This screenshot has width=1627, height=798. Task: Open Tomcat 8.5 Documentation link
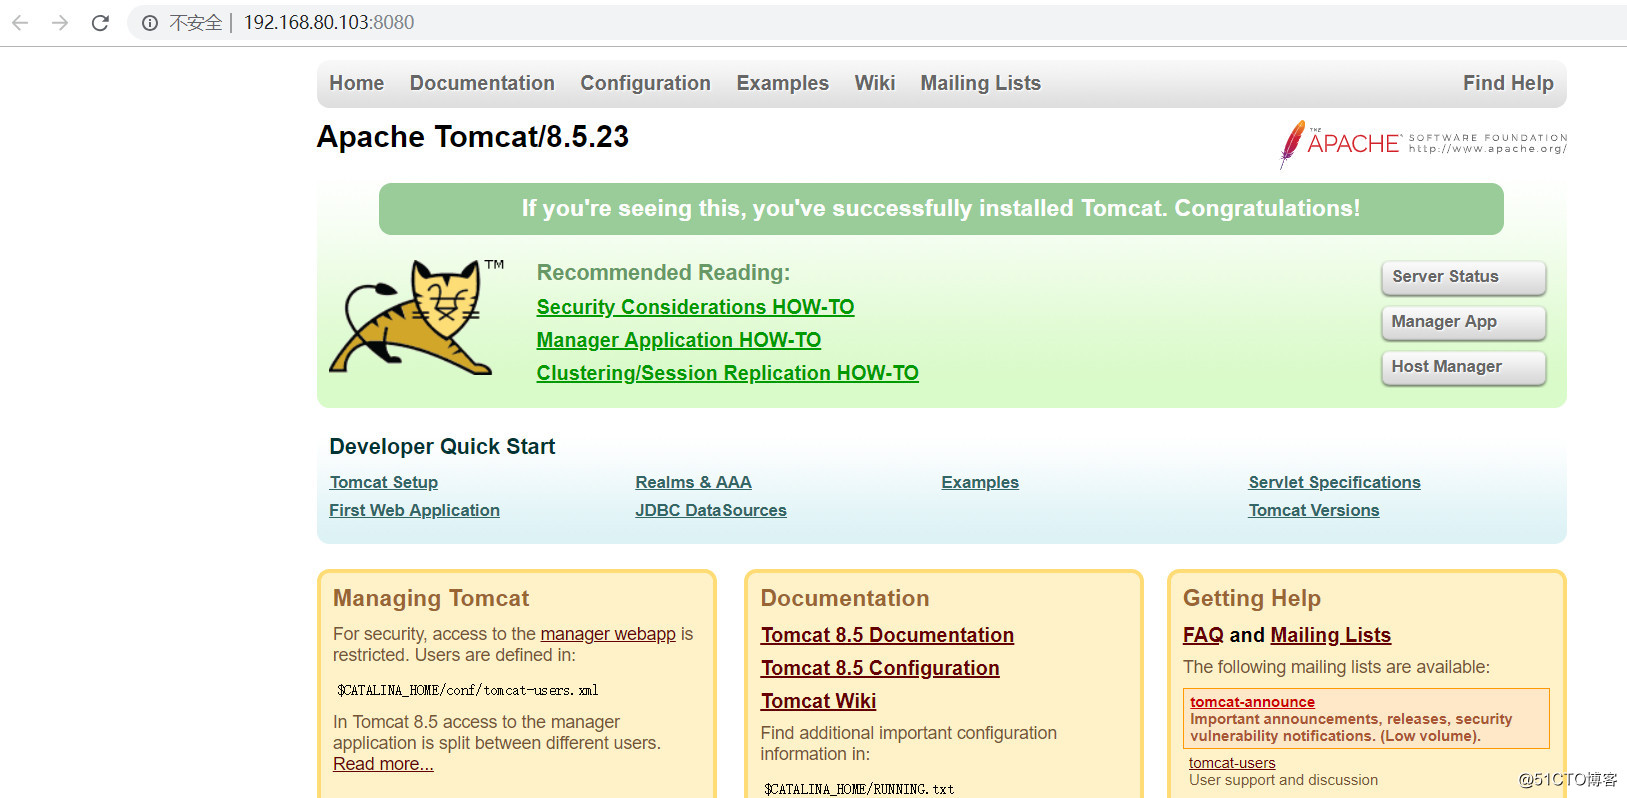pyautogui.click(x=887, y=635)
